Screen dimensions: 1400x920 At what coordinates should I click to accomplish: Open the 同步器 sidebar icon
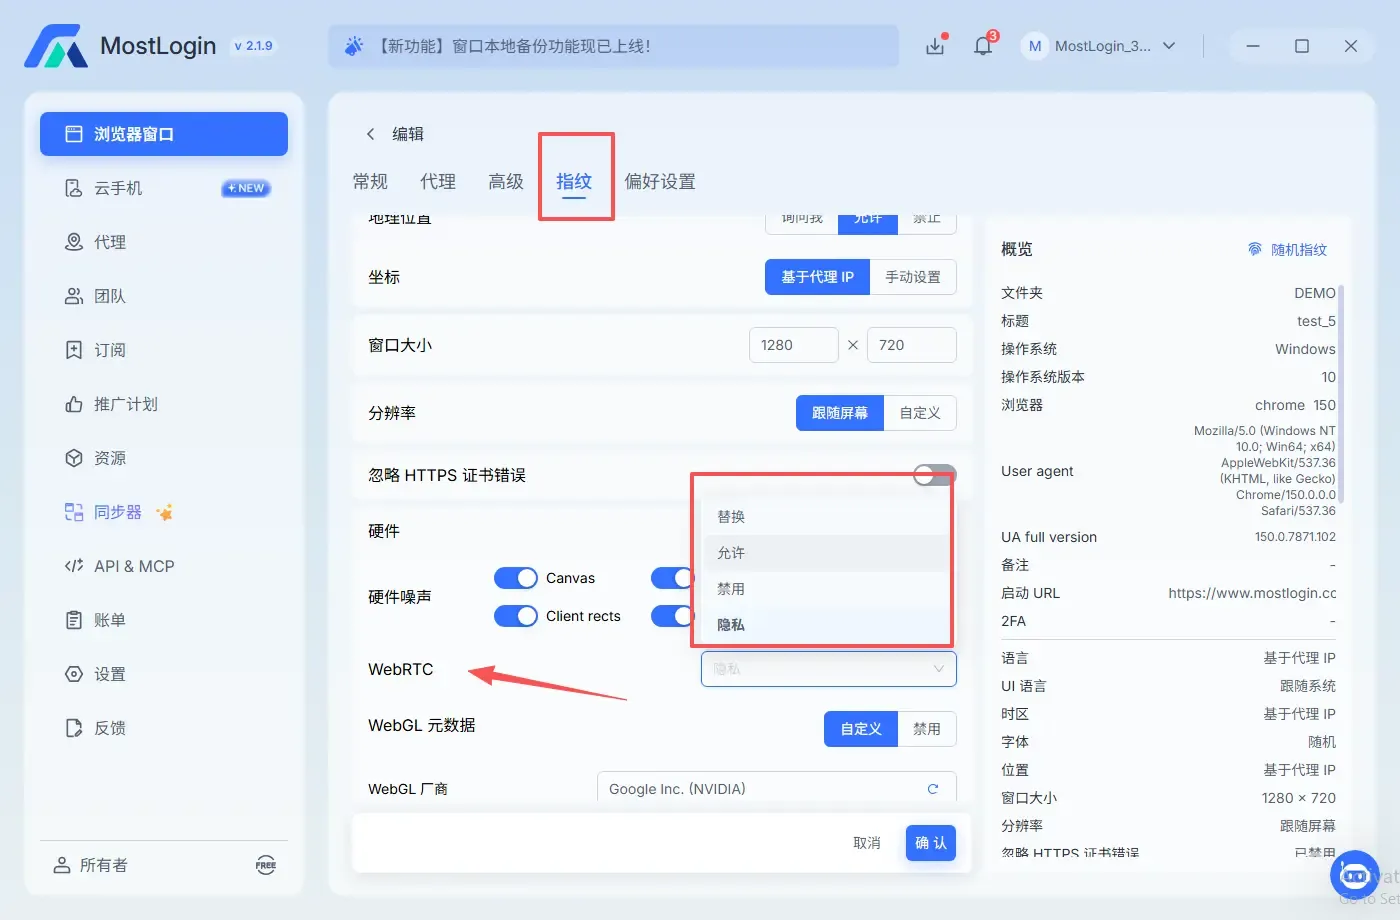(x=74, y=512)
